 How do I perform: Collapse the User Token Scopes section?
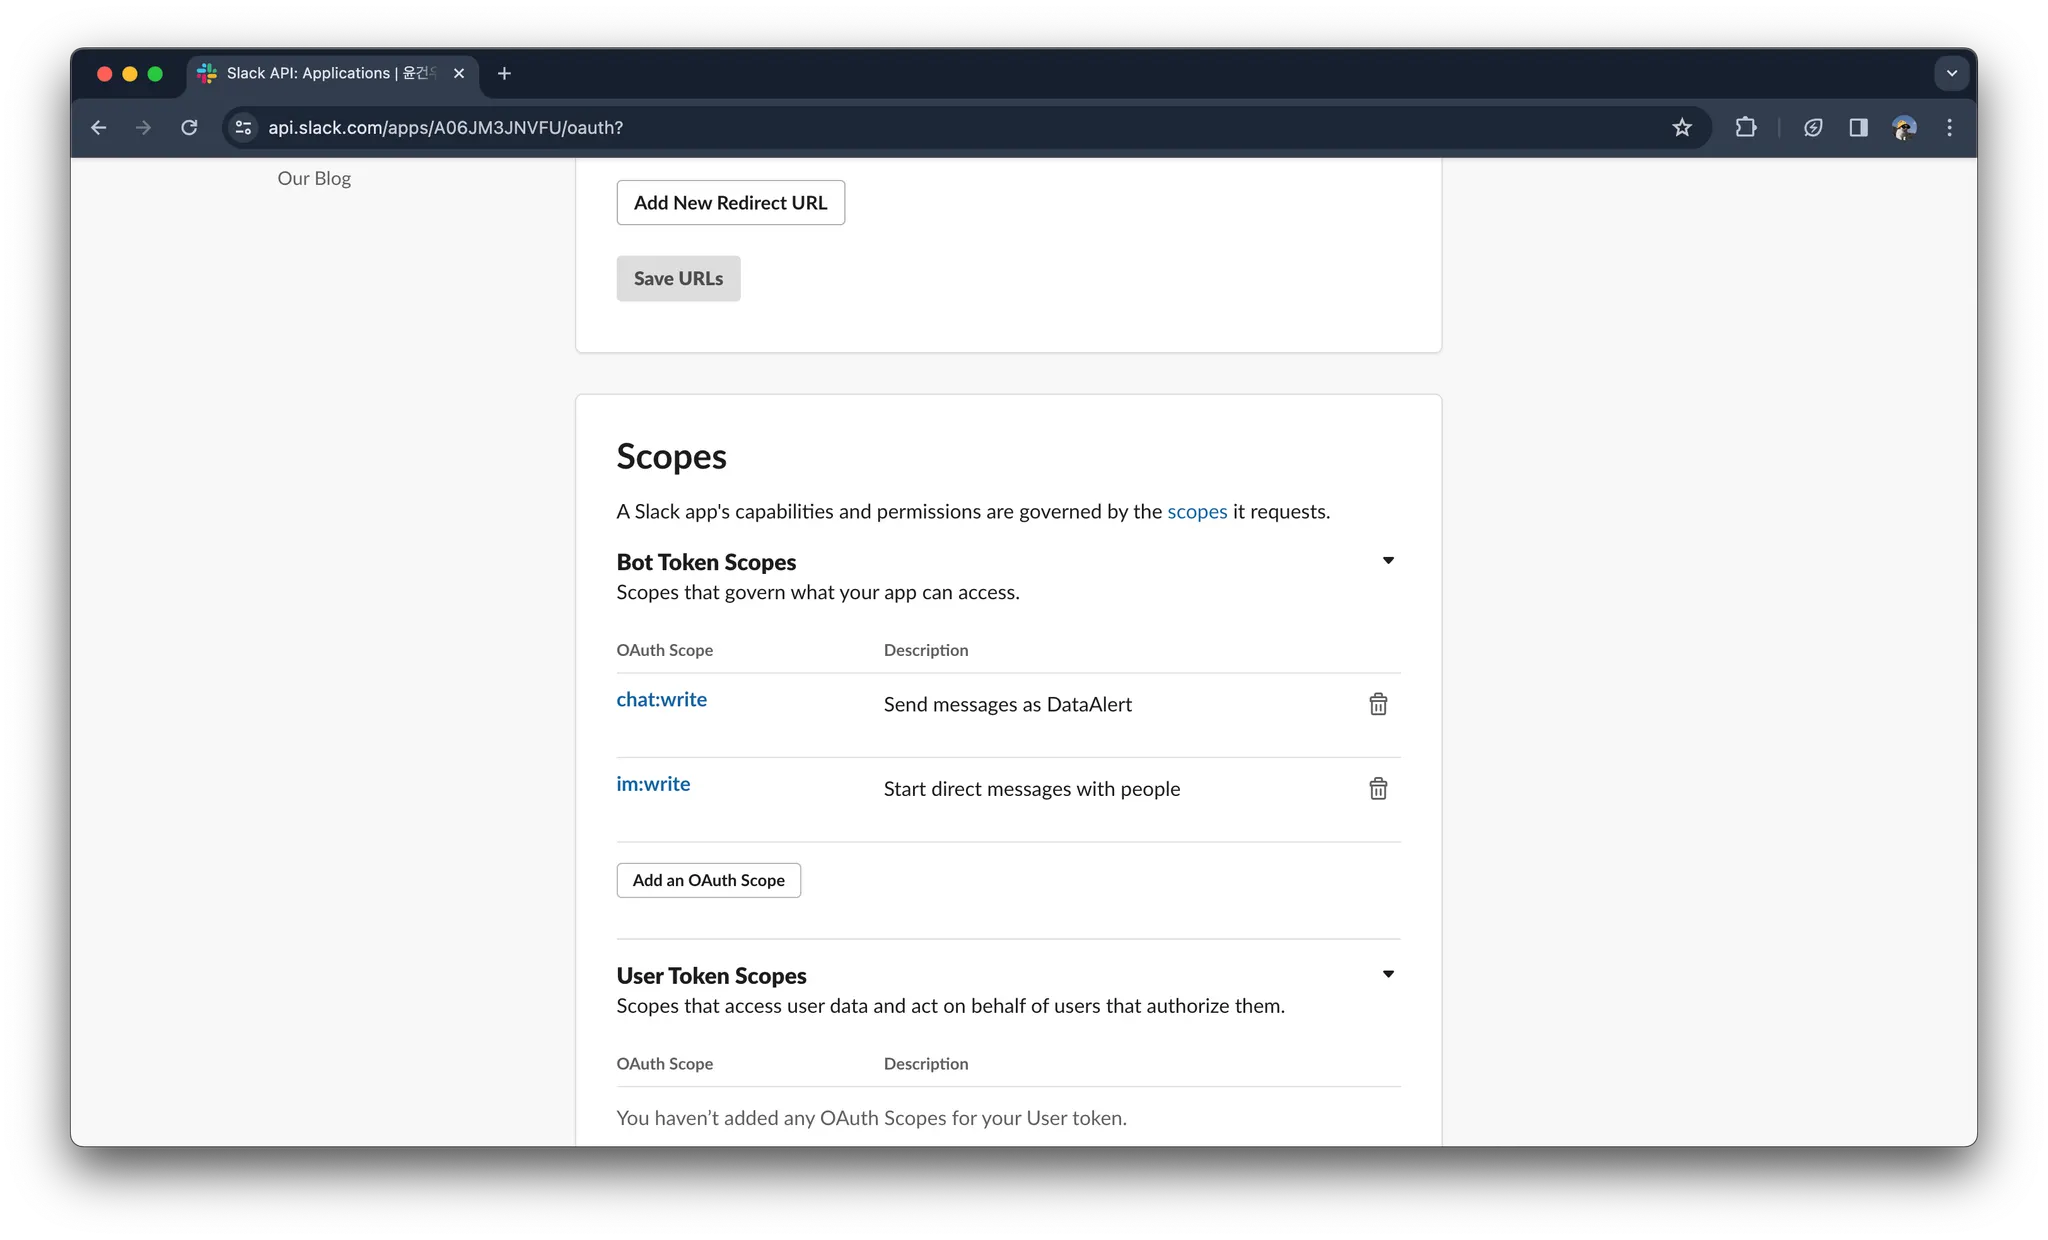pos(1388,975)
